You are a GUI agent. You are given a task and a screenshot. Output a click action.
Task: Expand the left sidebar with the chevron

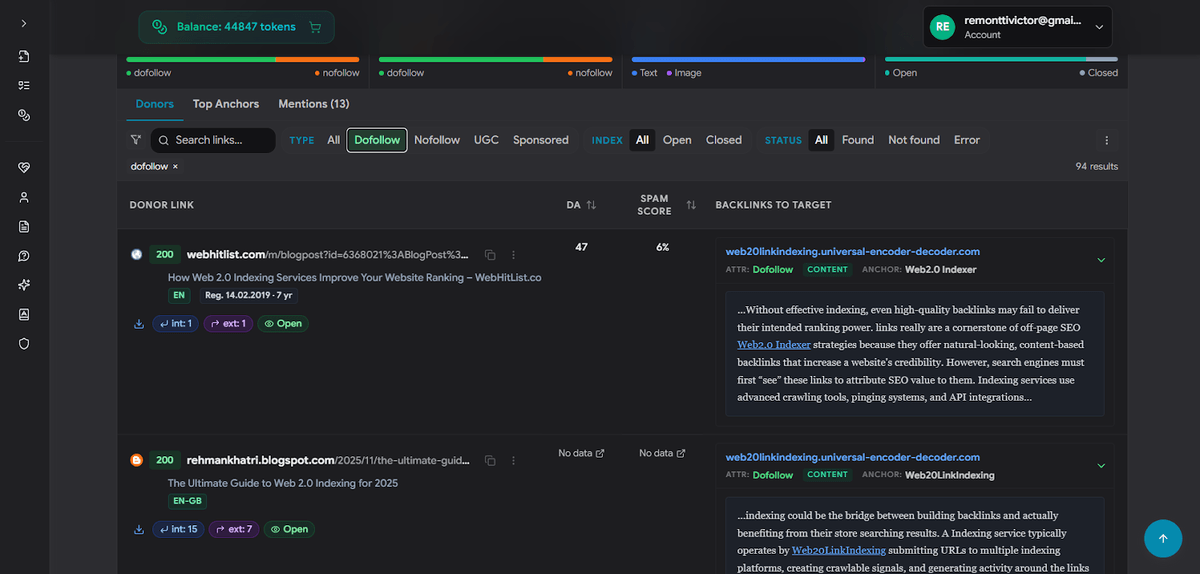click(x=24, y=23)
